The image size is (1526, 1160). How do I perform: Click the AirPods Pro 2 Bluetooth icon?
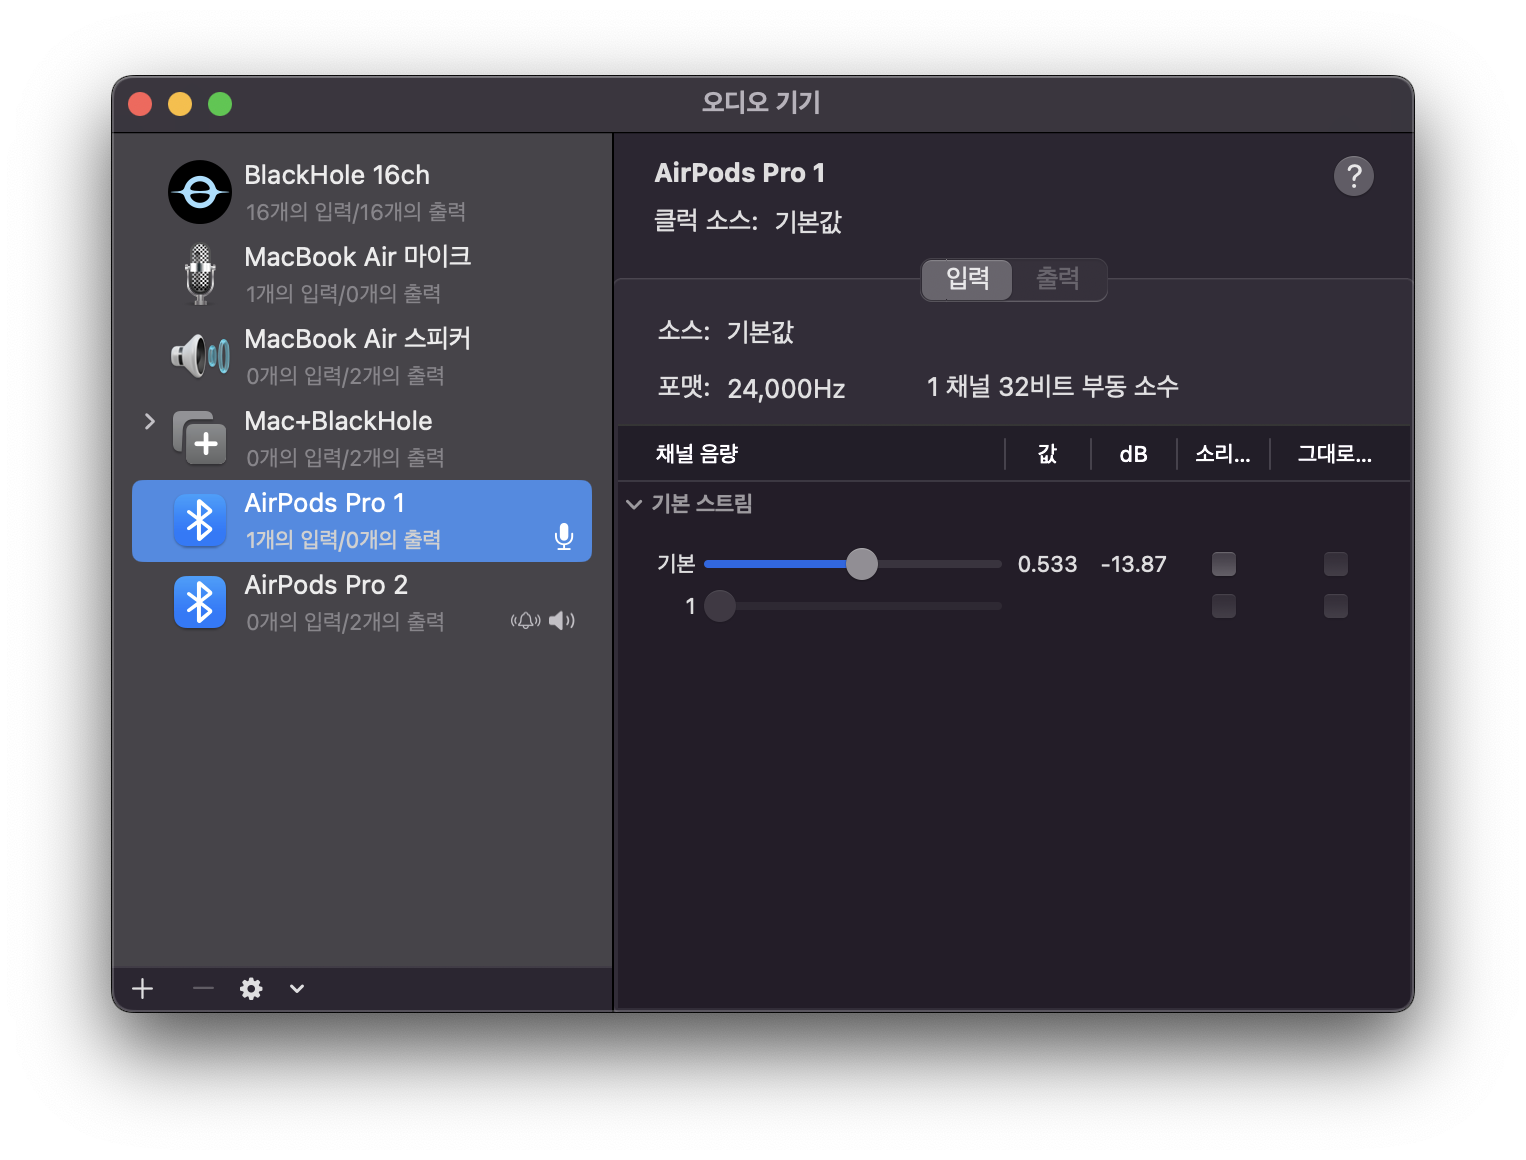pyautogui.click(x=200, y=602)
